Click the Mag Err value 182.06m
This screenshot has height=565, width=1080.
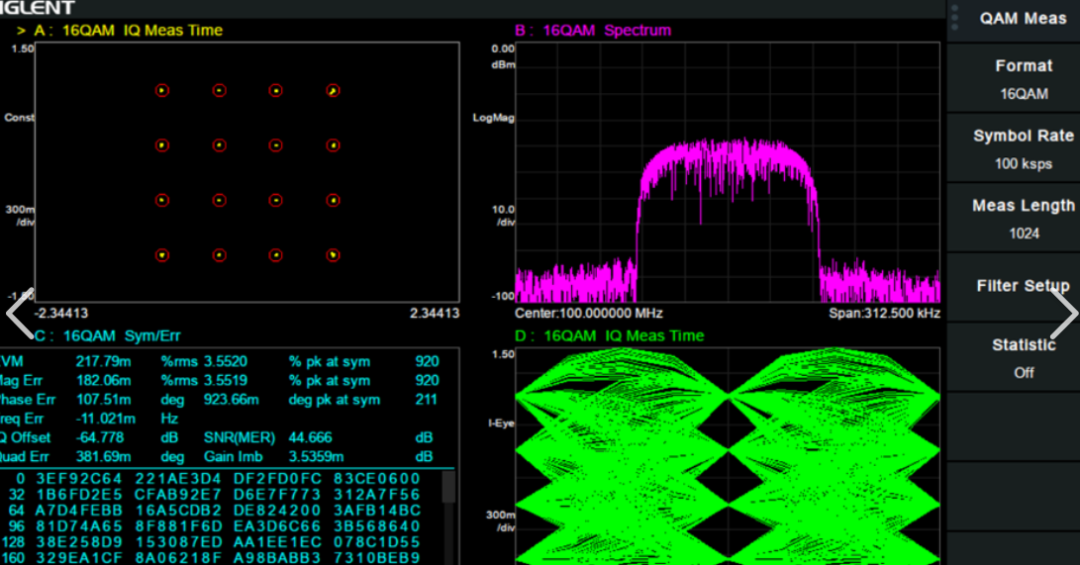[103, 380]
